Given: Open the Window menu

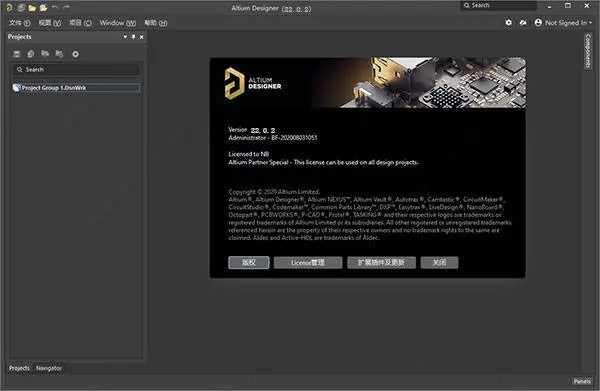Looking at the screenshot, I should tap(117, 23).
